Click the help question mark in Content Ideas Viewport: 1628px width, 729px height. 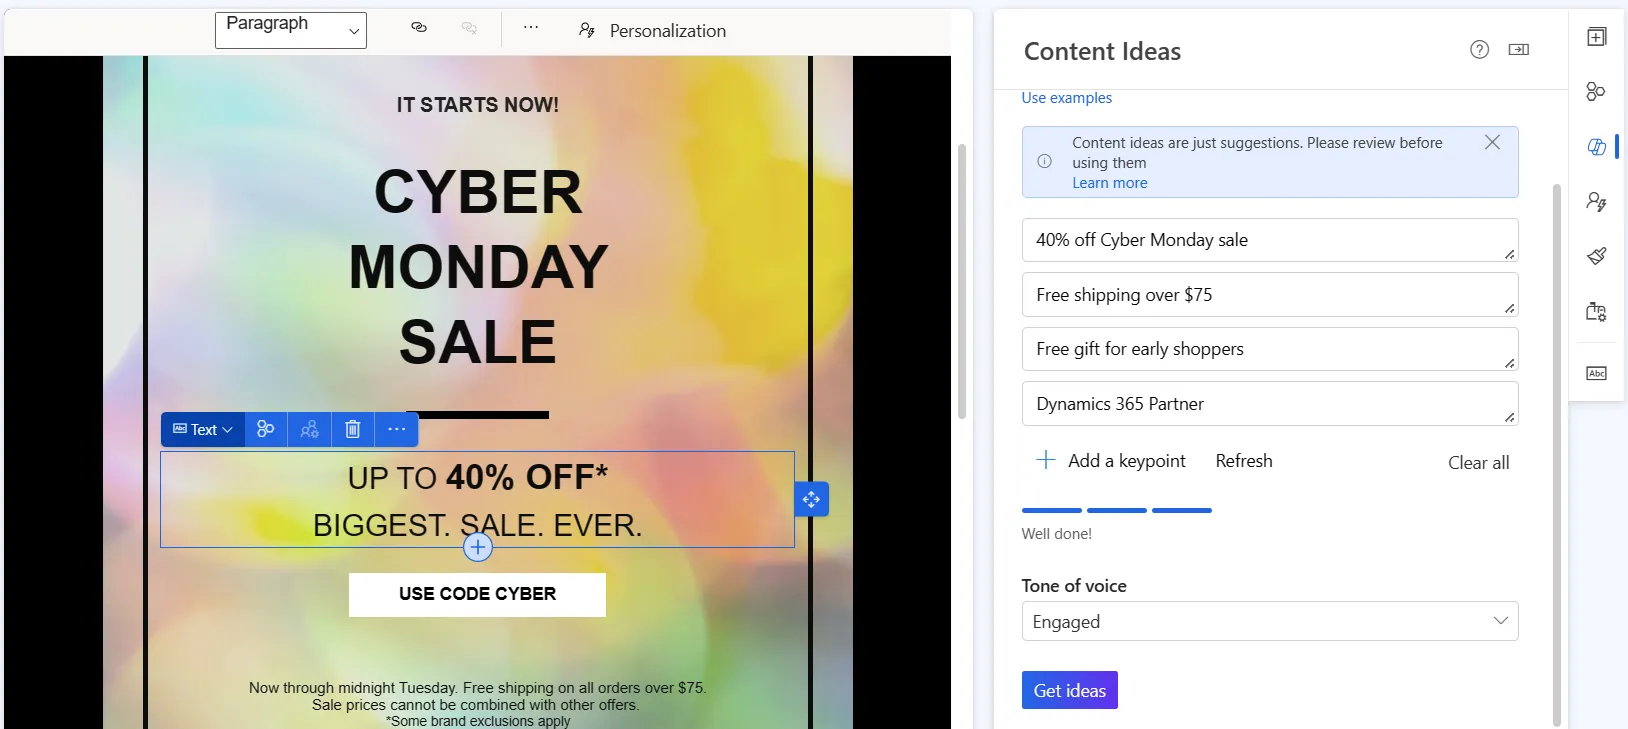tap(1479, 50)
